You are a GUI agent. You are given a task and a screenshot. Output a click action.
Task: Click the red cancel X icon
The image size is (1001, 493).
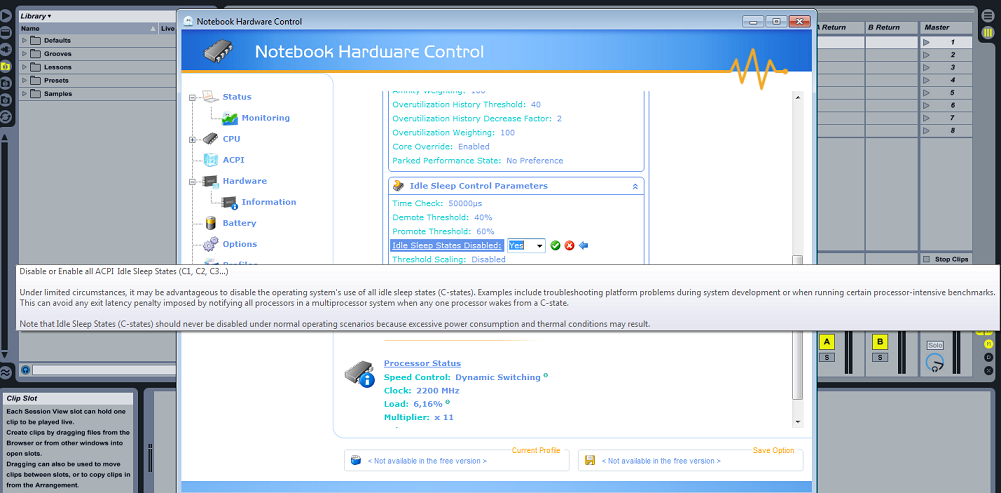pos(569,246)
